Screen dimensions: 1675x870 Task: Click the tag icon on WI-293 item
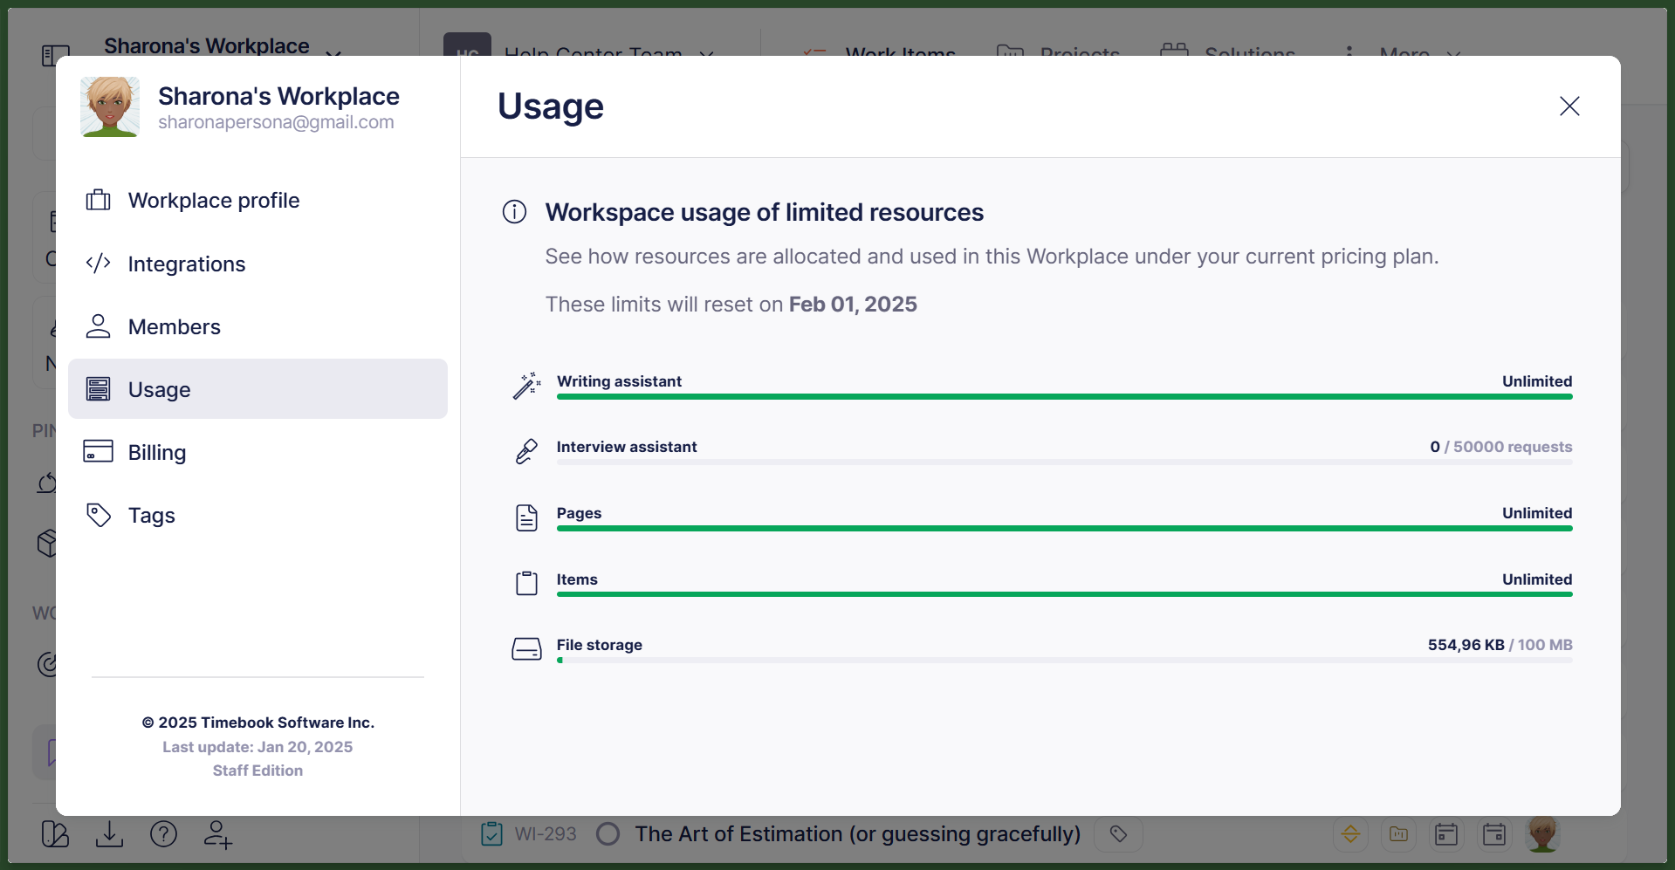[x=1118, y=834]
